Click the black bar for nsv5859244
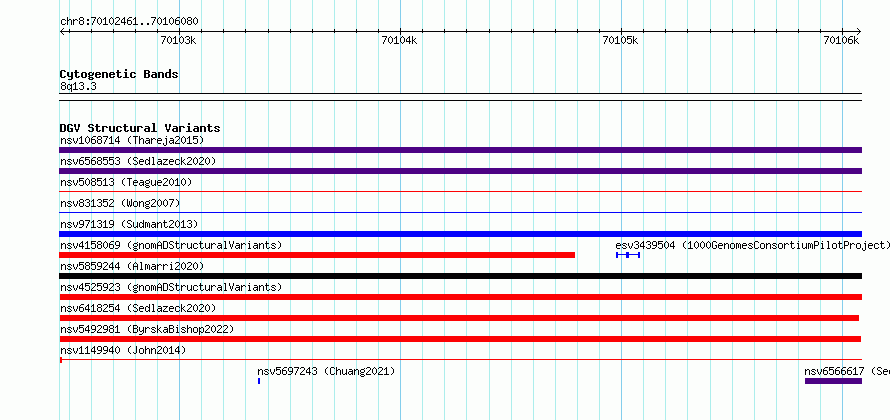This screenshot has height=420, width=890. [460, 276]
